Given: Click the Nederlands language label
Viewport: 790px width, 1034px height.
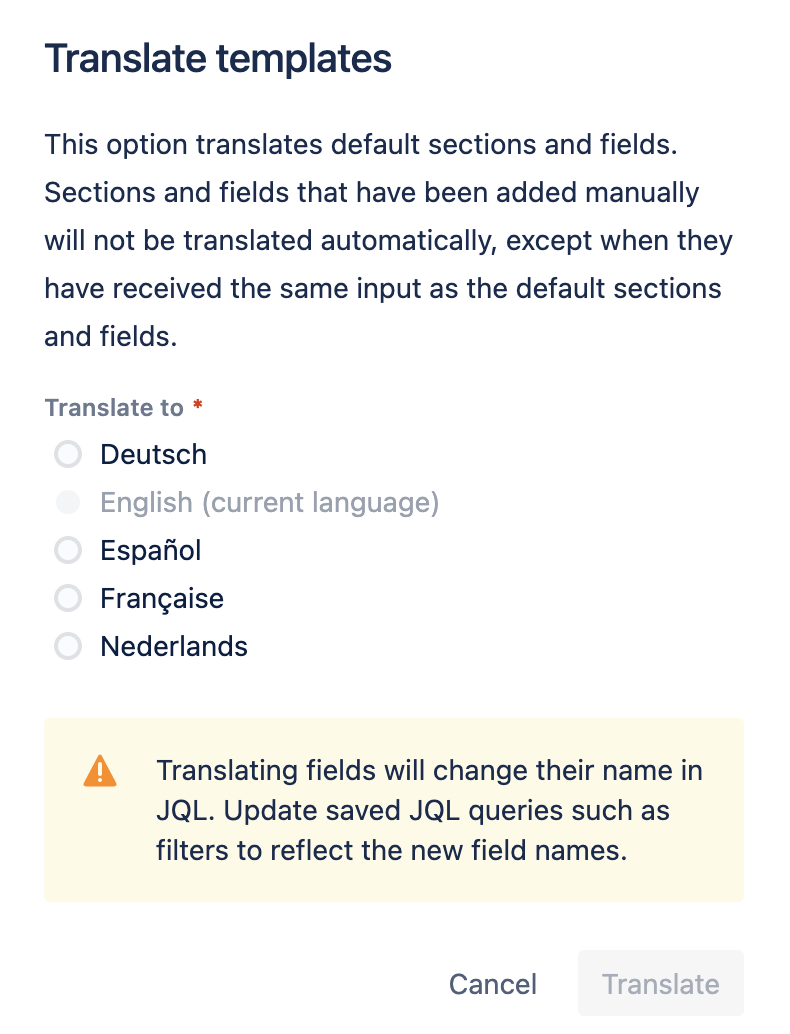Looking at the screenshot, I should pyautogui.click(x=174, y=646).
